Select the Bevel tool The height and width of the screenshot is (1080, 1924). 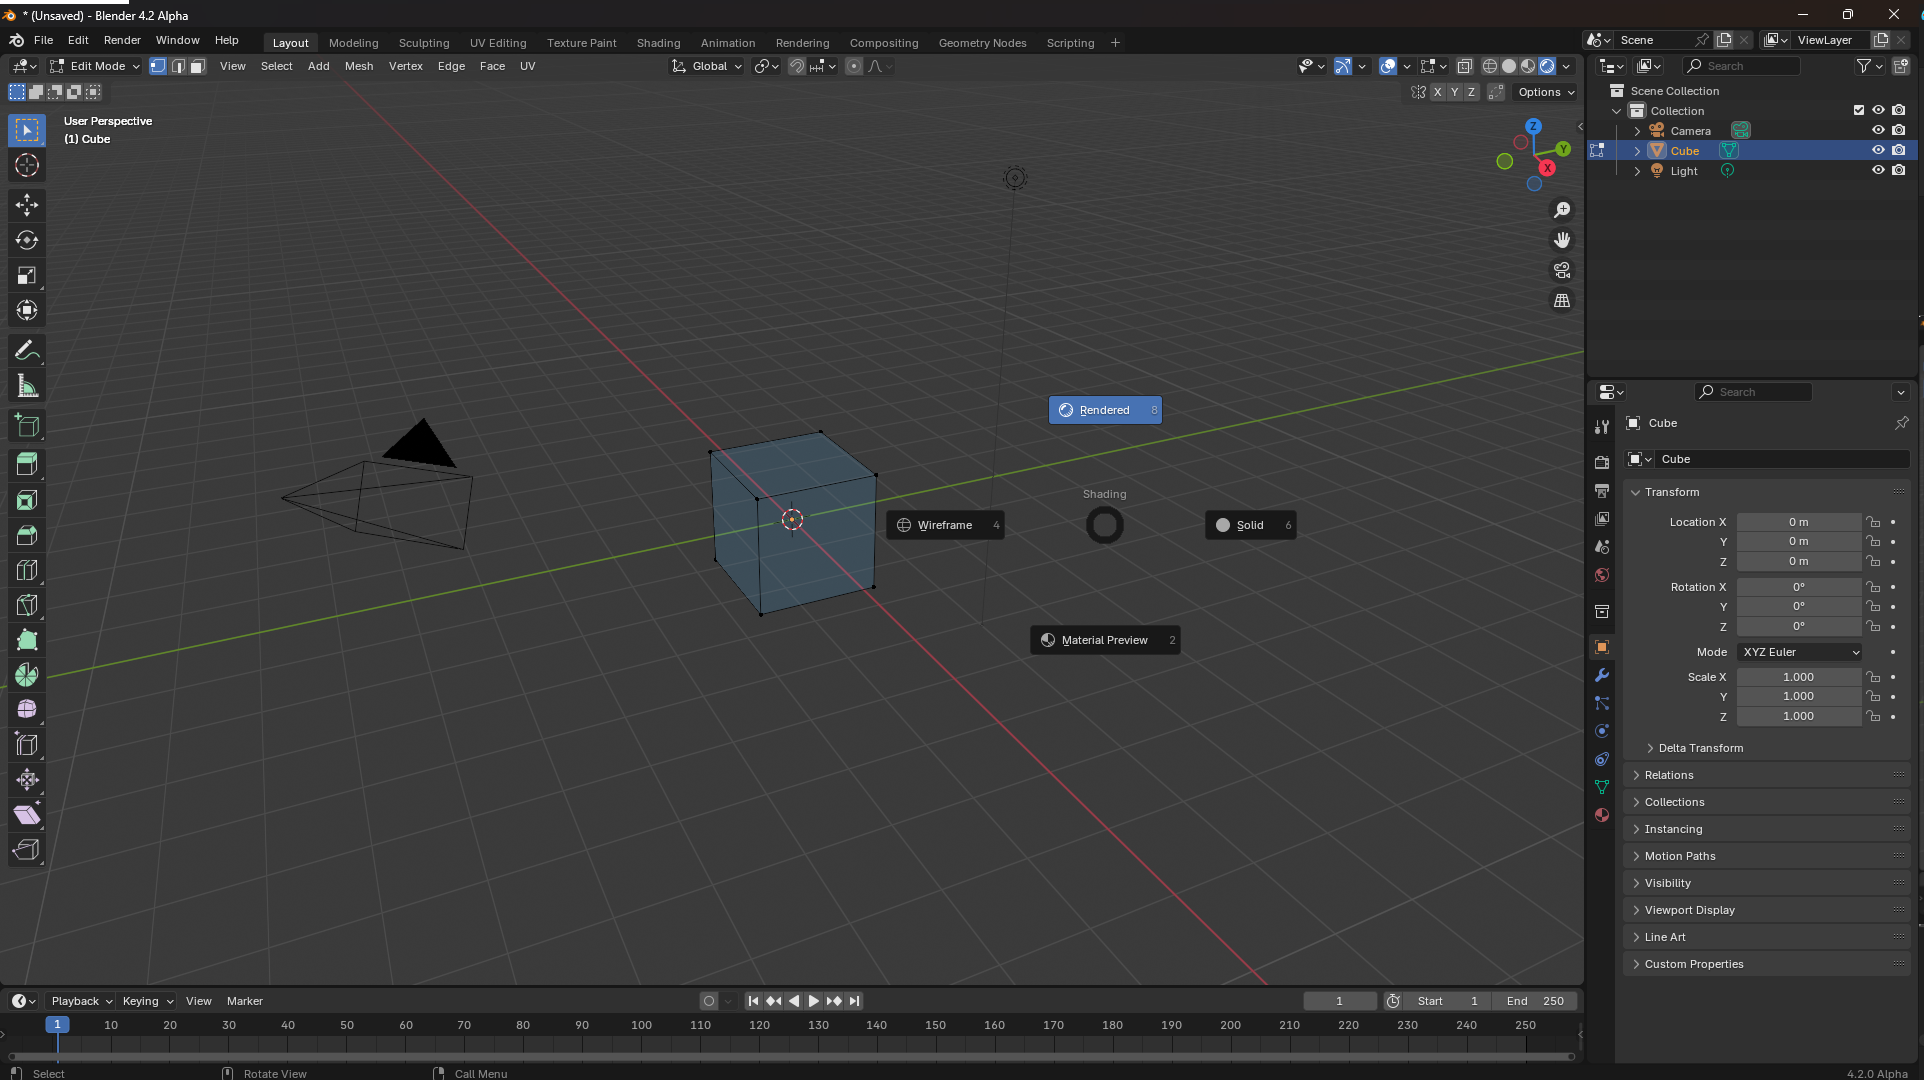click(x=27, y=535)
